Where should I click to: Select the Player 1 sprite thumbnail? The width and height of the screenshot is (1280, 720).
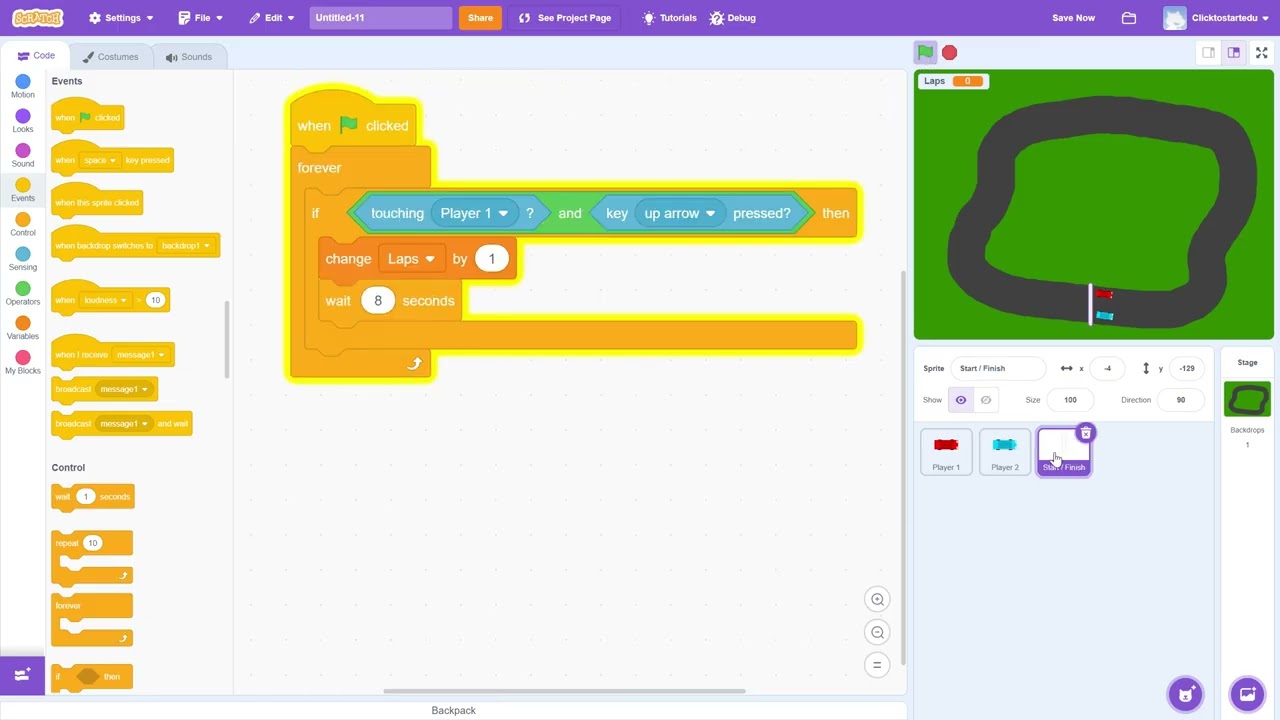946,452
